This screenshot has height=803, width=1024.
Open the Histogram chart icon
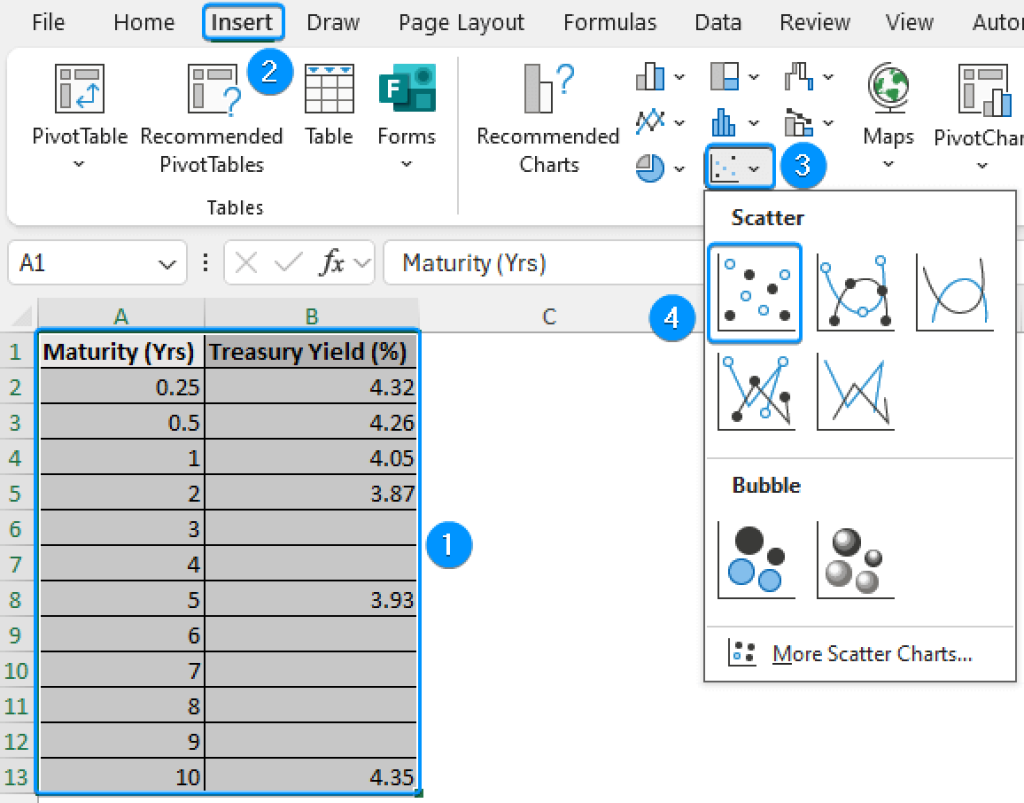tap(725, 121)
